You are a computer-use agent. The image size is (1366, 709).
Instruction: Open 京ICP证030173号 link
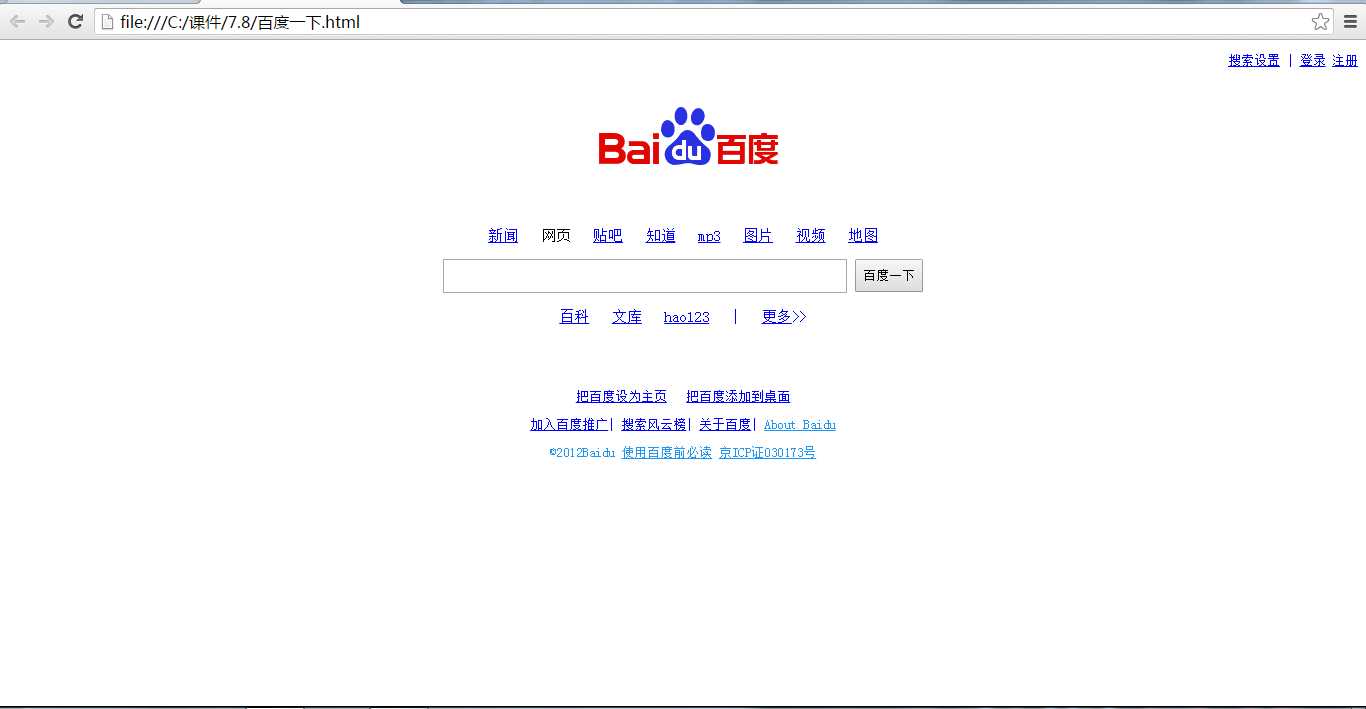pyautogui.click(x=767, y=453)
